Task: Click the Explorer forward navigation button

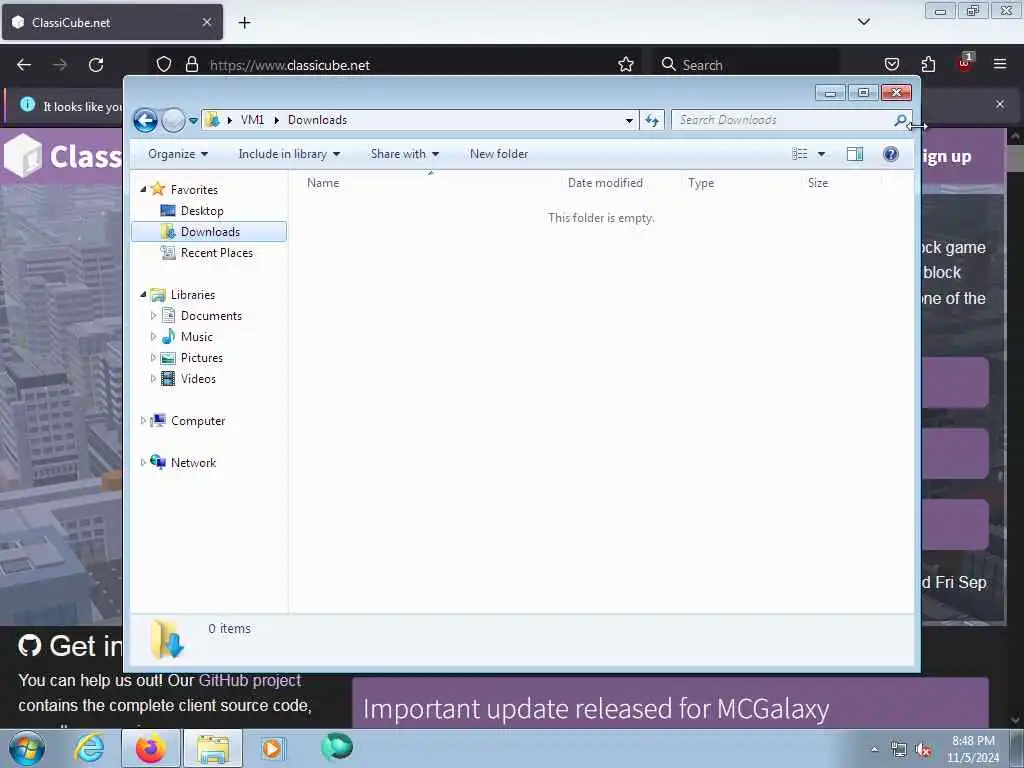Action: point(173,120)
